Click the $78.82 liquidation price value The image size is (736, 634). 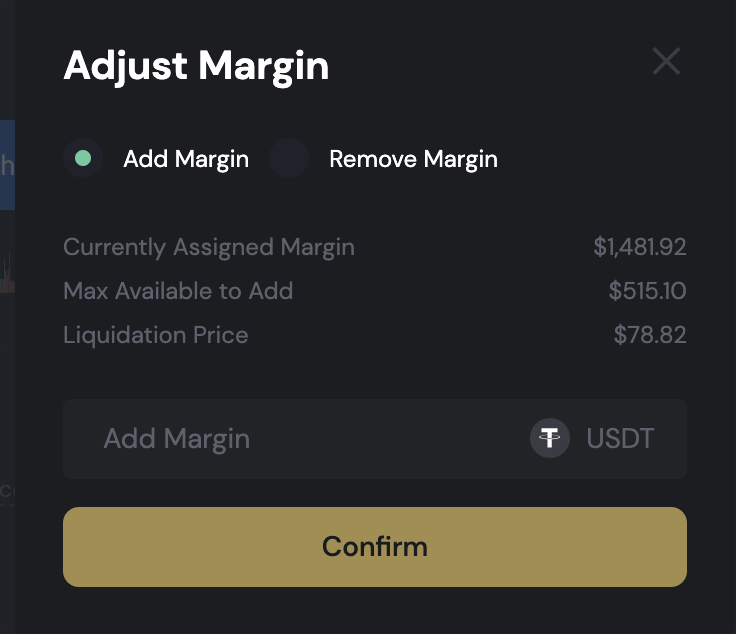click(x=650, y=335)
